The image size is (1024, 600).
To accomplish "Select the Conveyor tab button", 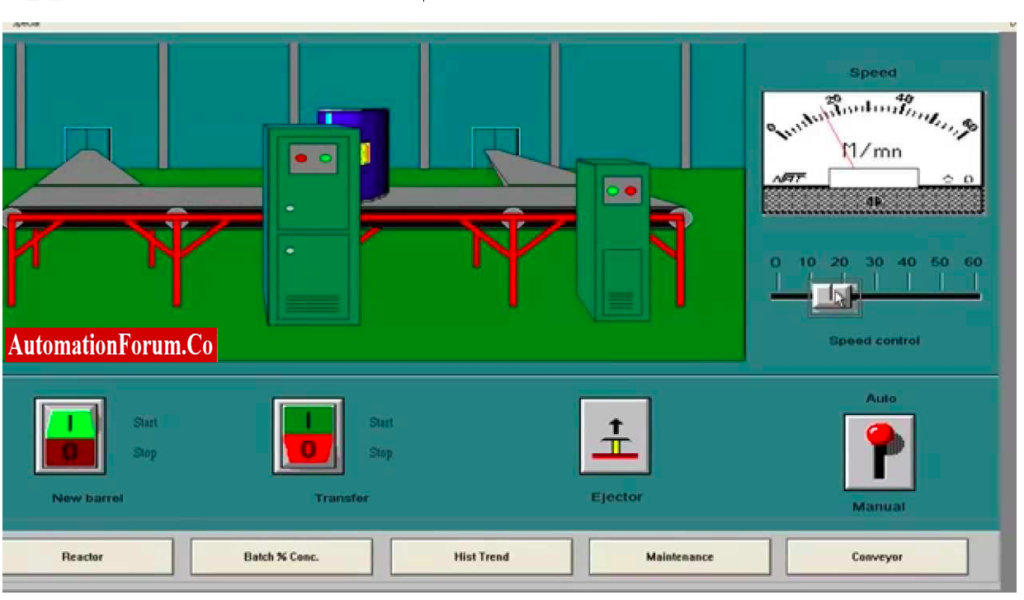I will pyautogui.click(x=877, y=557).
